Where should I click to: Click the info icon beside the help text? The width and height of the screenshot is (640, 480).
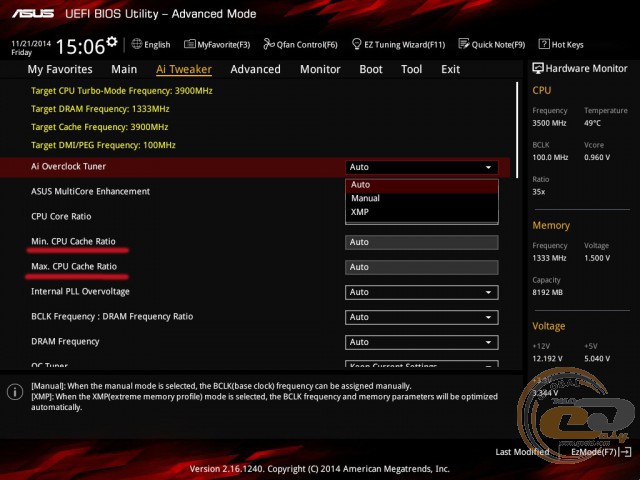(x=15, y=392)
